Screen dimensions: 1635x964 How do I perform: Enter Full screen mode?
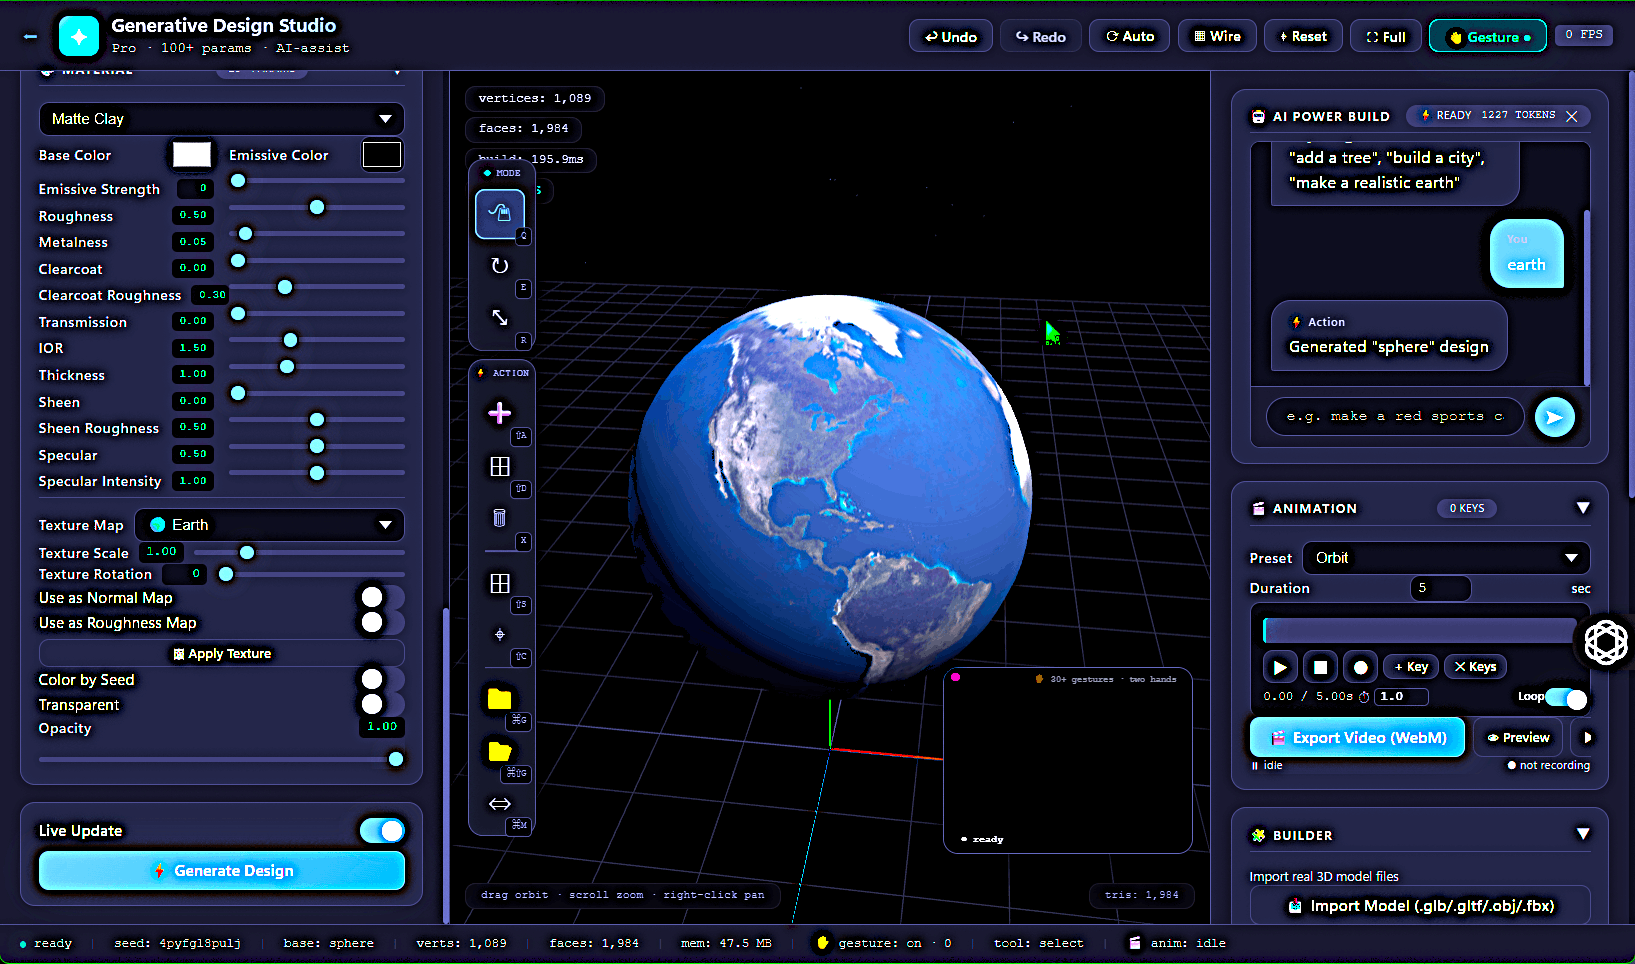tap(1386, 37)
